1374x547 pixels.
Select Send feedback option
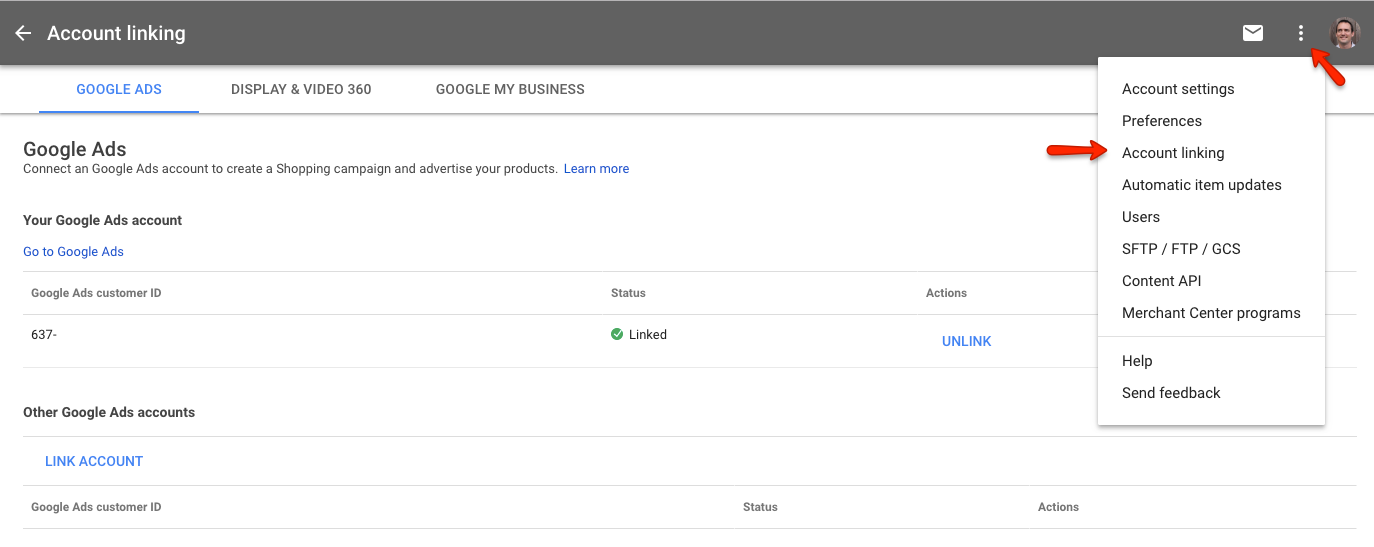[1171, 393]
